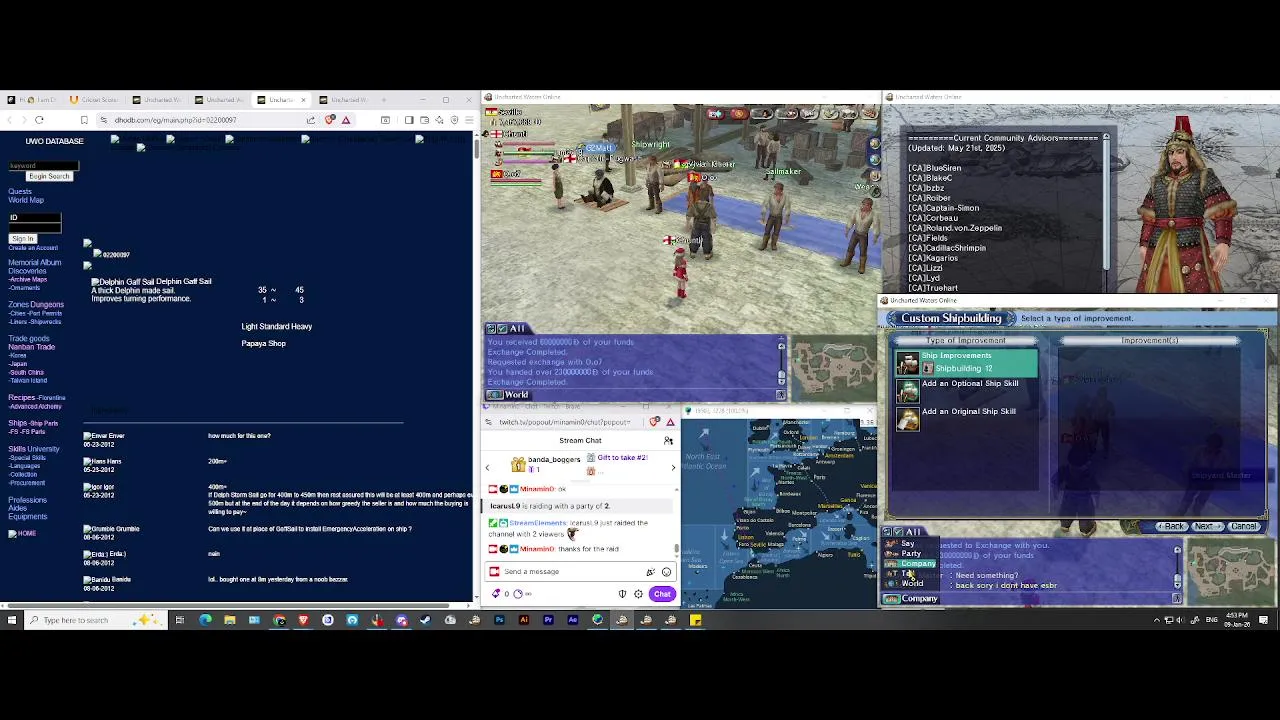Click Brave Shields lion icon in database browser

coord(330,120)
